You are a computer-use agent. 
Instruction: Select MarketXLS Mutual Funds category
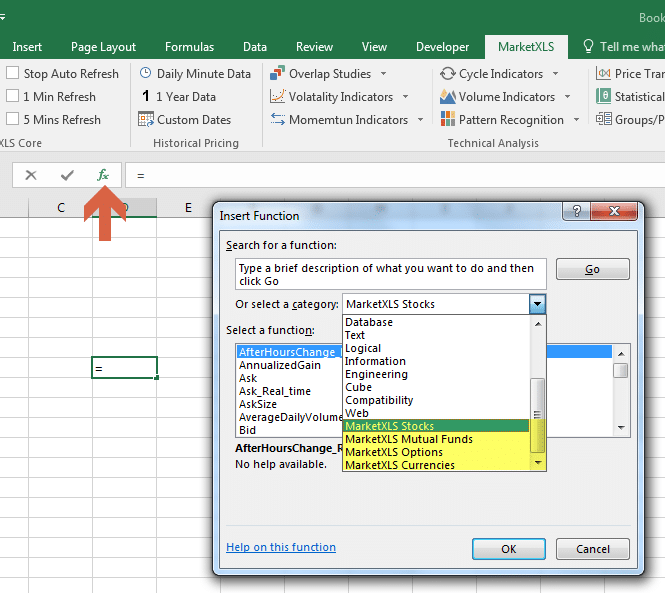(436, 439)
